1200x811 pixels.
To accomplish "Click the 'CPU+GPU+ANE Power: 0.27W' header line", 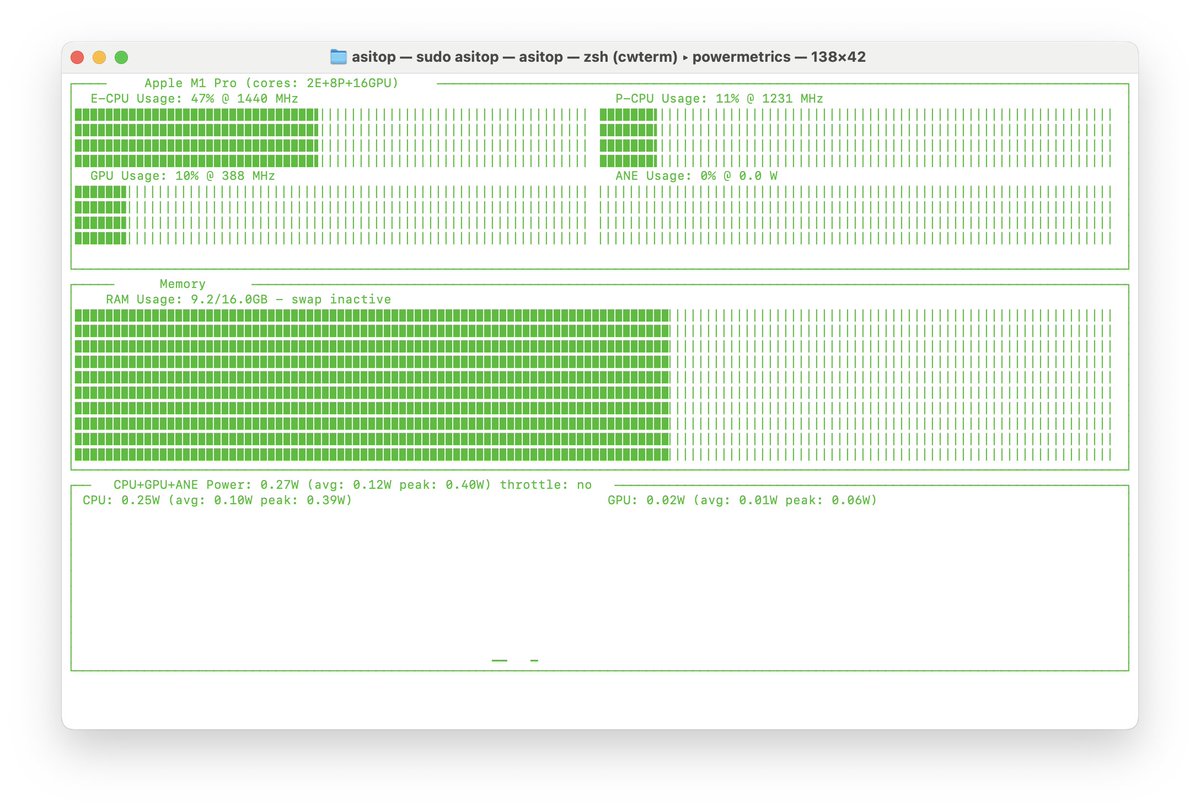I will click(x=353, y=484).
